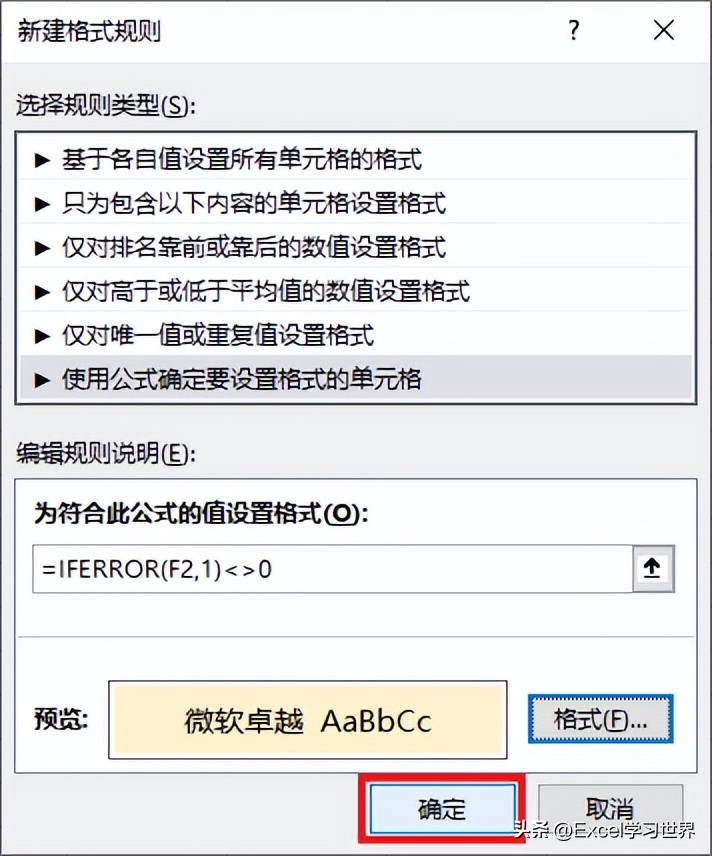The height and width of the screenshot is (856, 712).
Task: Click the 微软卓越 AaBbCc preview swatch
Action: coord(308,721)
